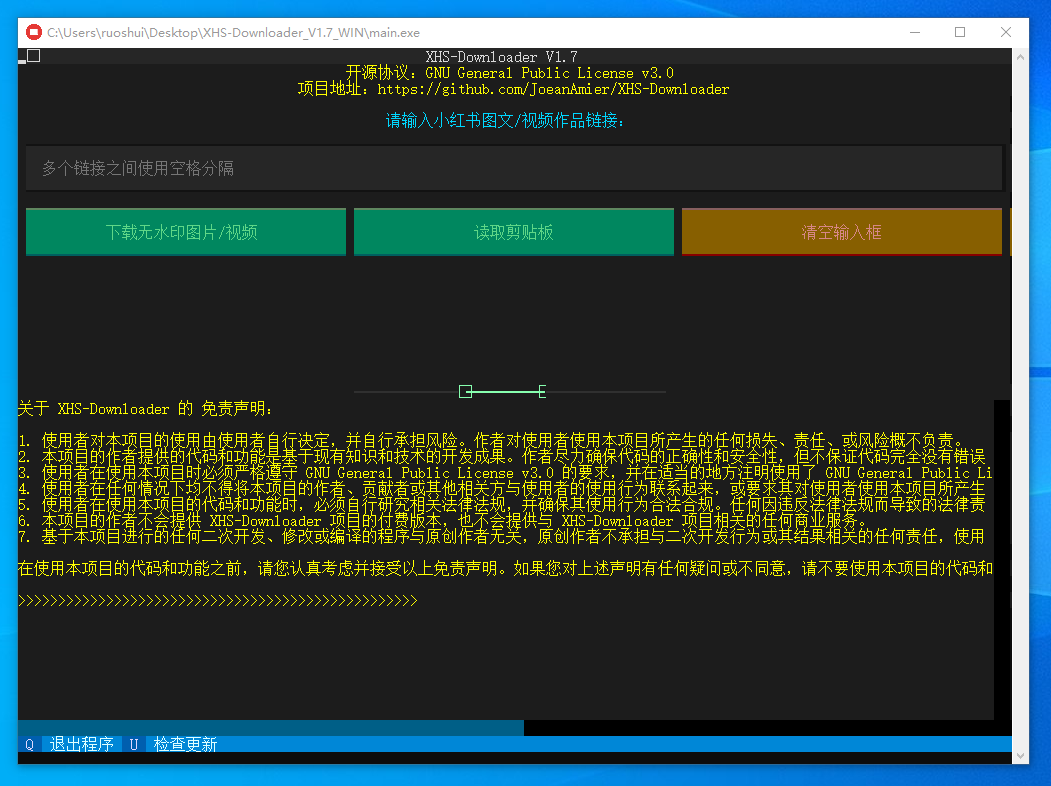
Task: Select 退出程序 in the footer bar
Action: point(84,744)
